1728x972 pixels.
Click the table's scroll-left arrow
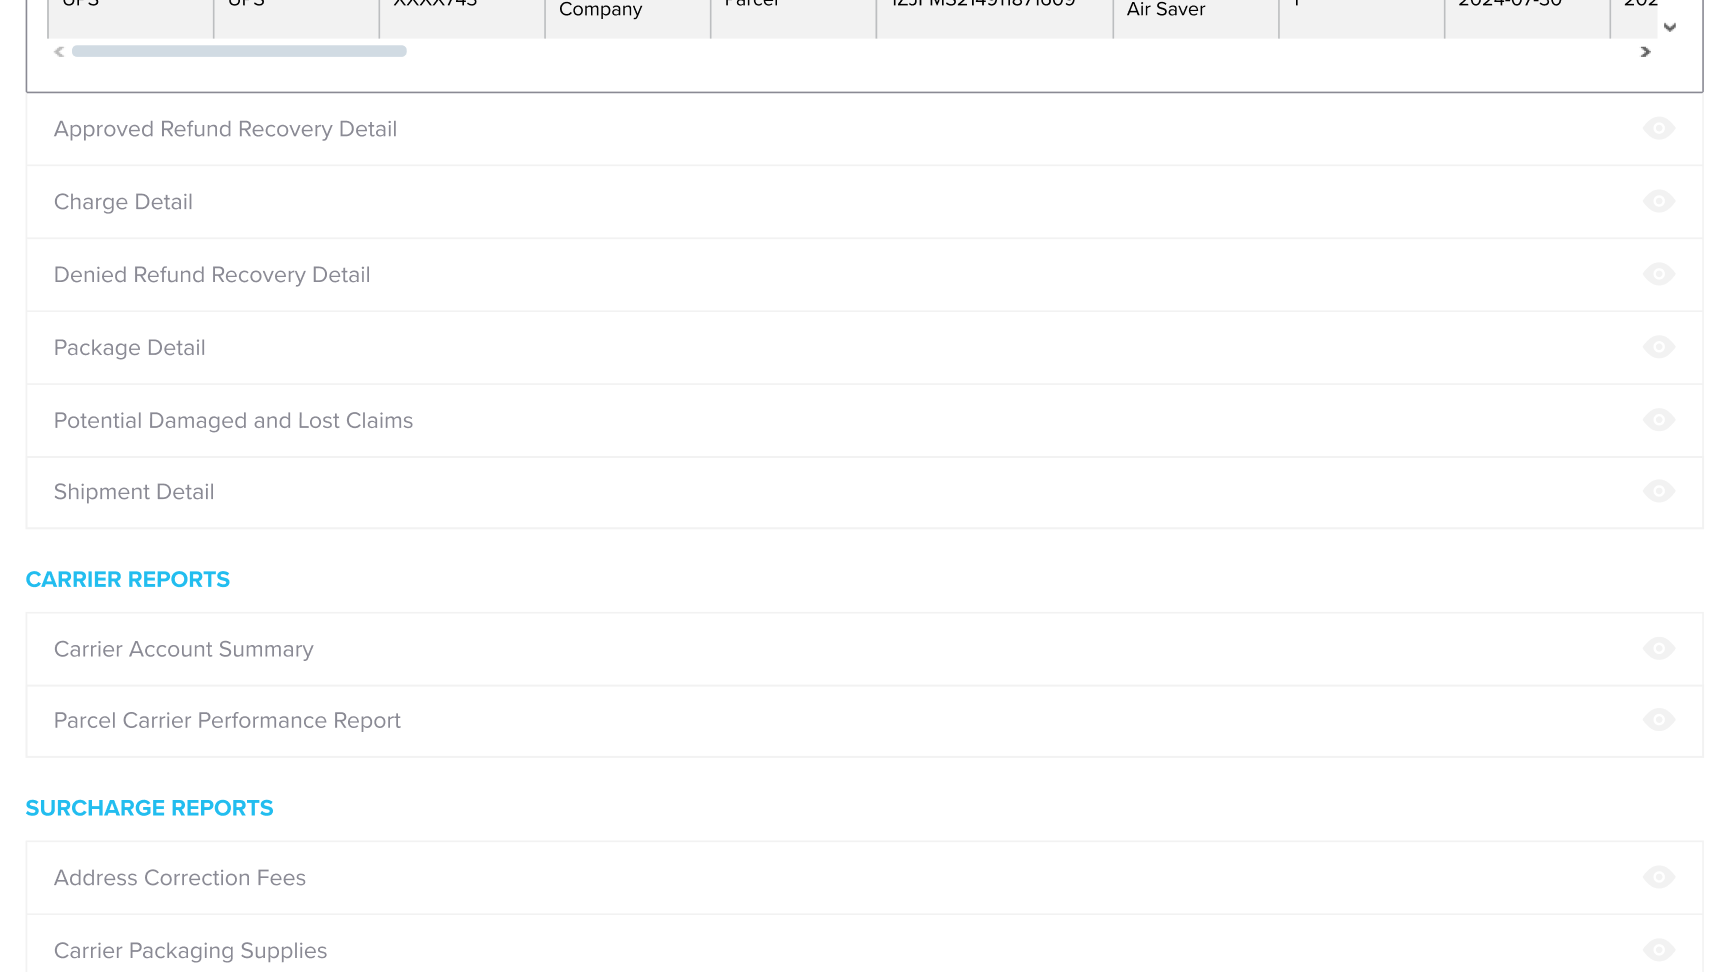click(x=59, y=51)
